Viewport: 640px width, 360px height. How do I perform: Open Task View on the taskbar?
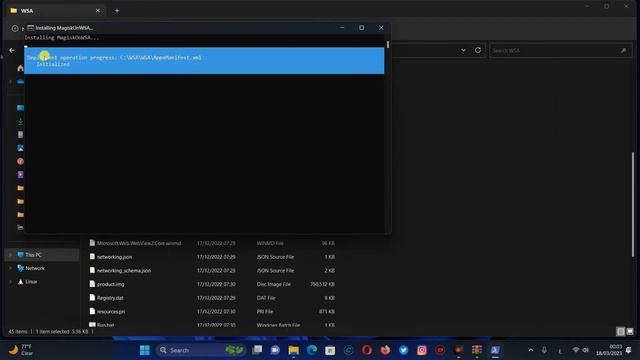click(257, 350)
